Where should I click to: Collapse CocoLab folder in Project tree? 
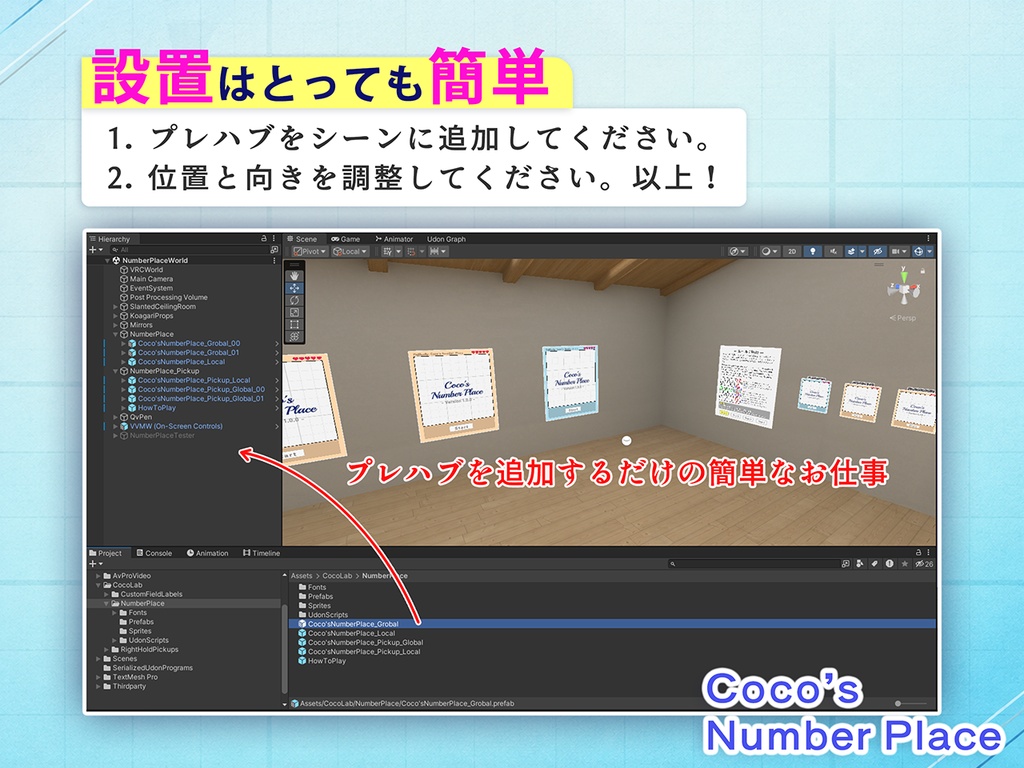point(99,585)
